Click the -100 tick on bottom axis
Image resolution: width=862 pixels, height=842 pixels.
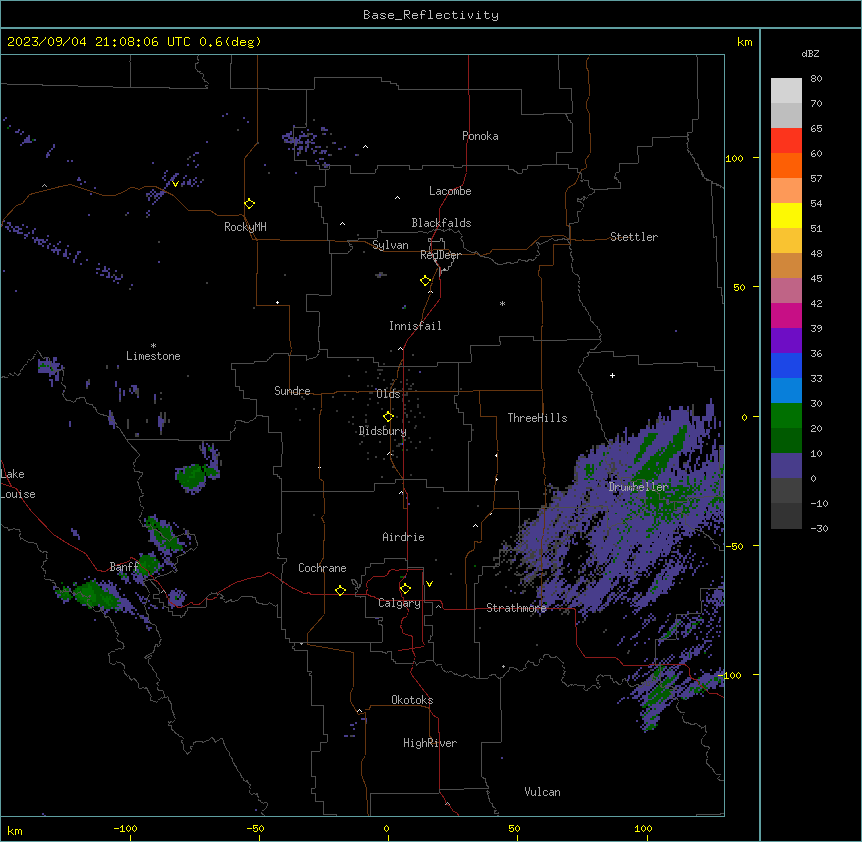point(125,828)
